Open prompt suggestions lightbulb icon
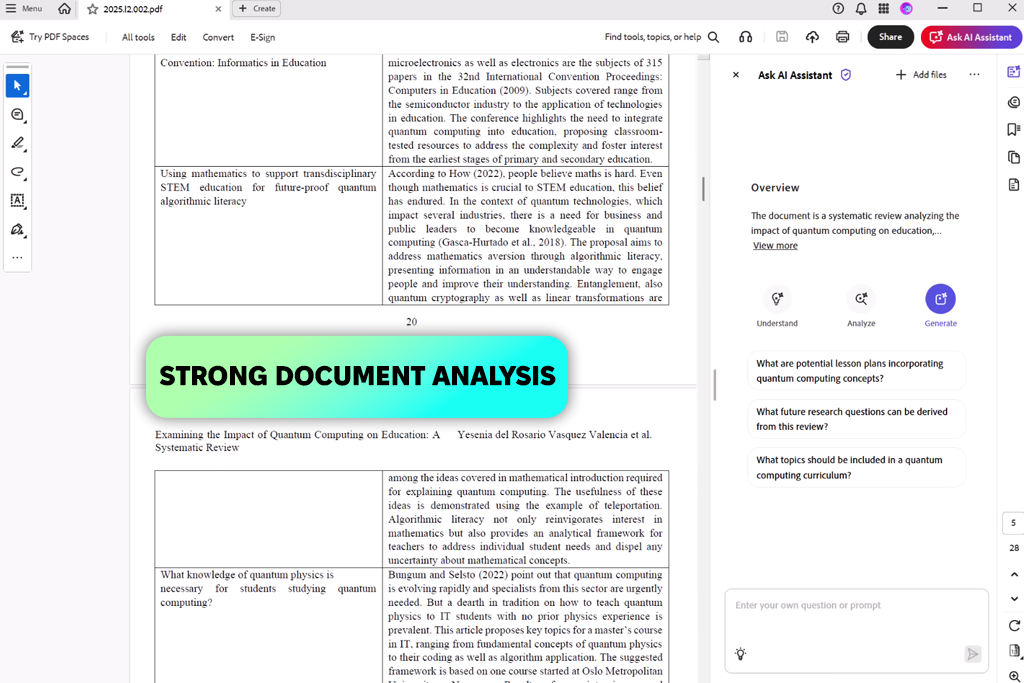This screenshot has height=683, width=1024. click(x=741, y=654)
